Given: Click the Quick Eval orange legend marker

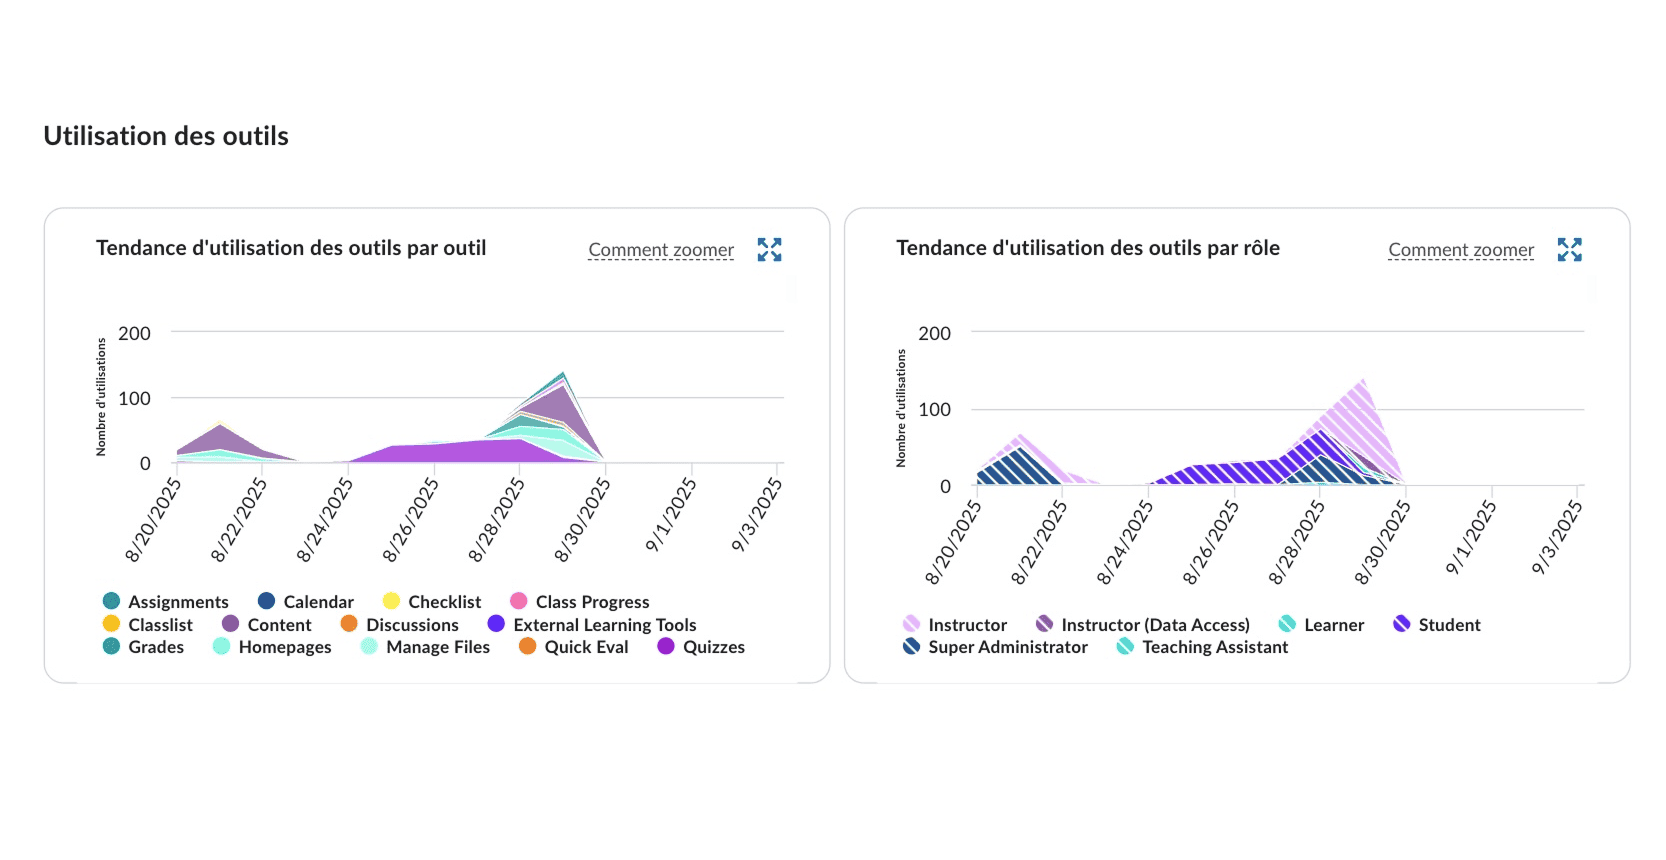Looking at the screenshot, I should coord(528,646).
